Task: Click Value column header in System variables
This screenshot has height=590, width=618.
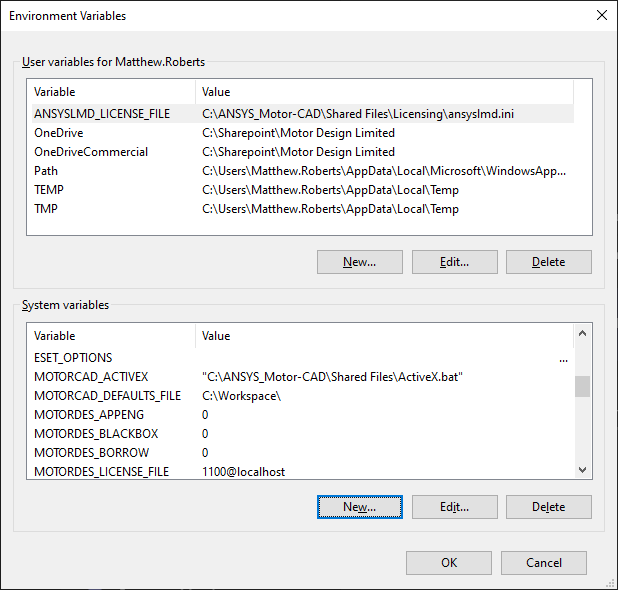Action: (216, 336)
